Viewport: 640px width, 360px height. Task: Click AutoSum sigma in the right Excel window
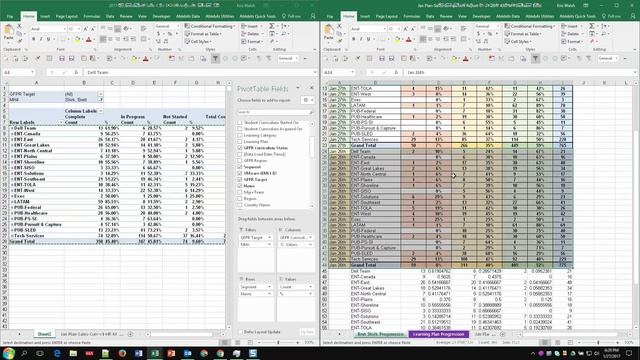pos(592,26)
